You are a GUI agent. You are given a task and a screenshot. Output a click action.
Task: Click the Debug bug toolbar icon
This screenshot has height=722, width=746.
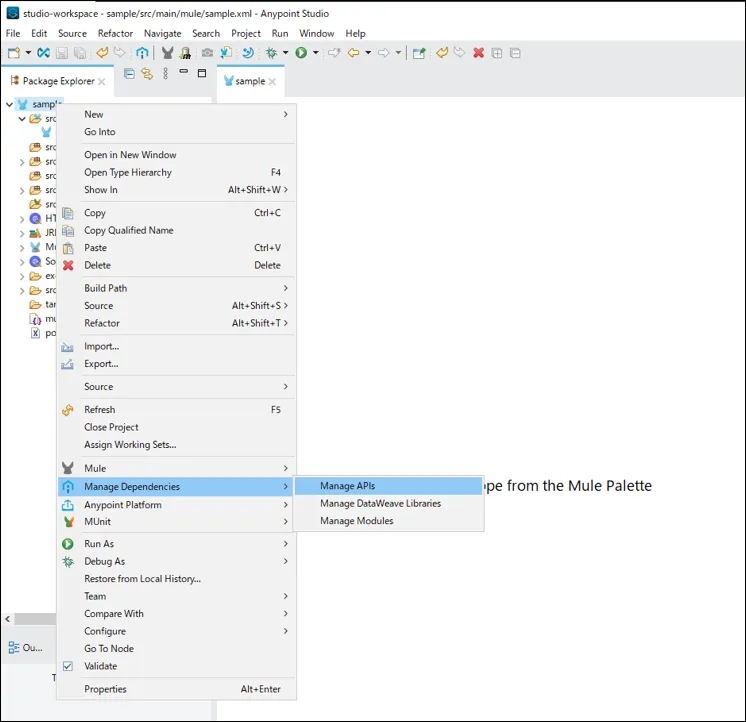pyautogui.click(x=271, y=53)
